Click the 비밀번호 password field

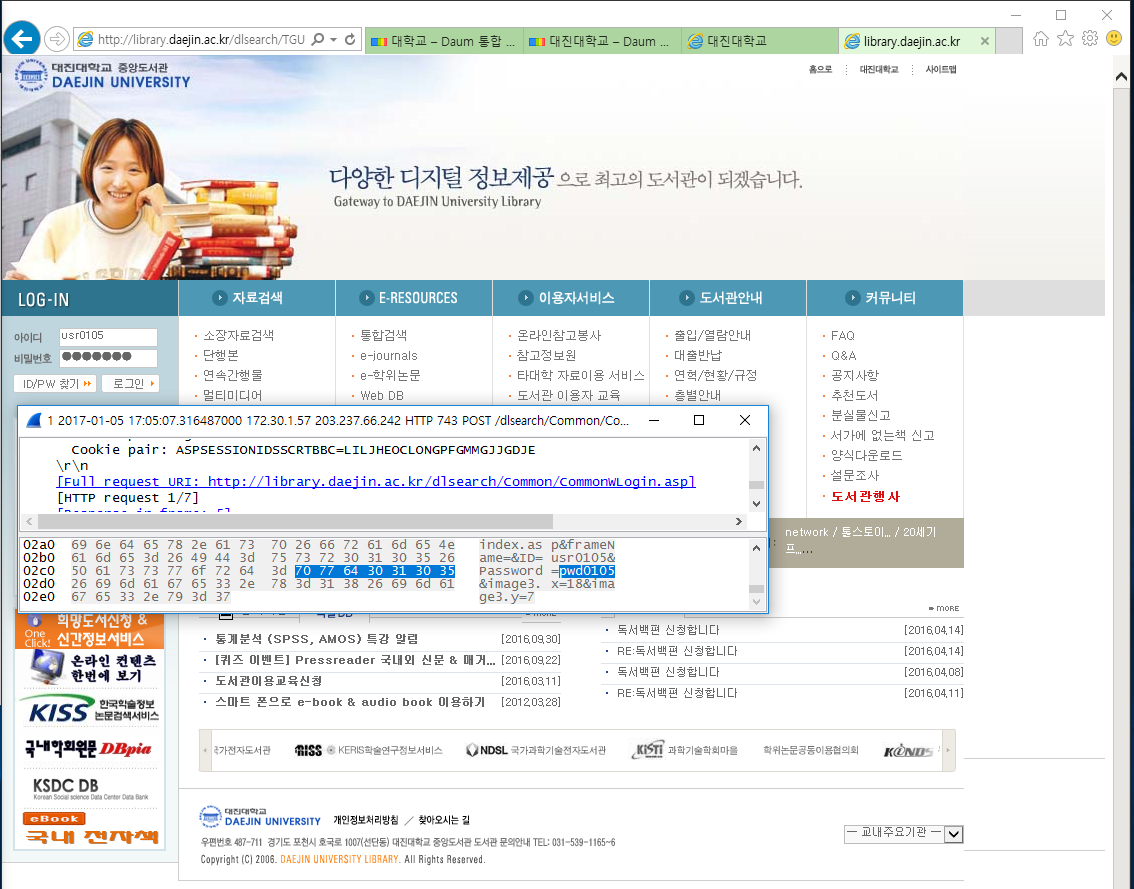[108, 357]
